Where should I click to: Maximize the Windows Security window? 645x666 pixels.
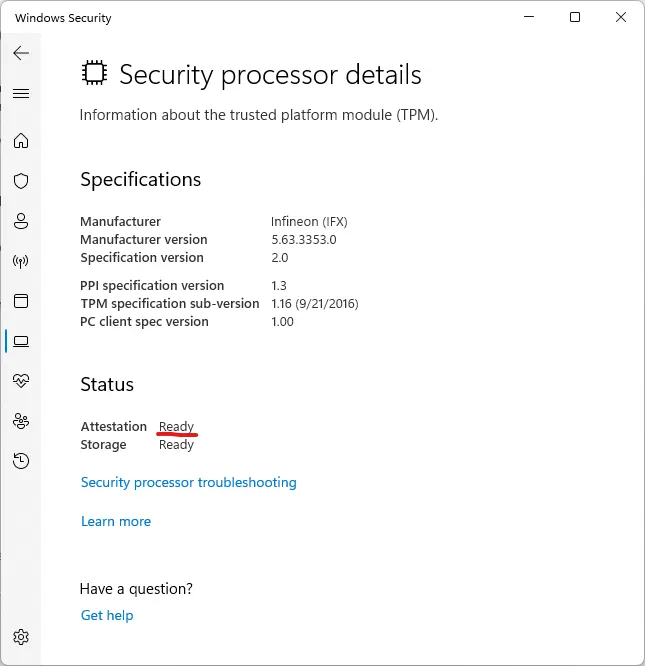pos(575,17)
